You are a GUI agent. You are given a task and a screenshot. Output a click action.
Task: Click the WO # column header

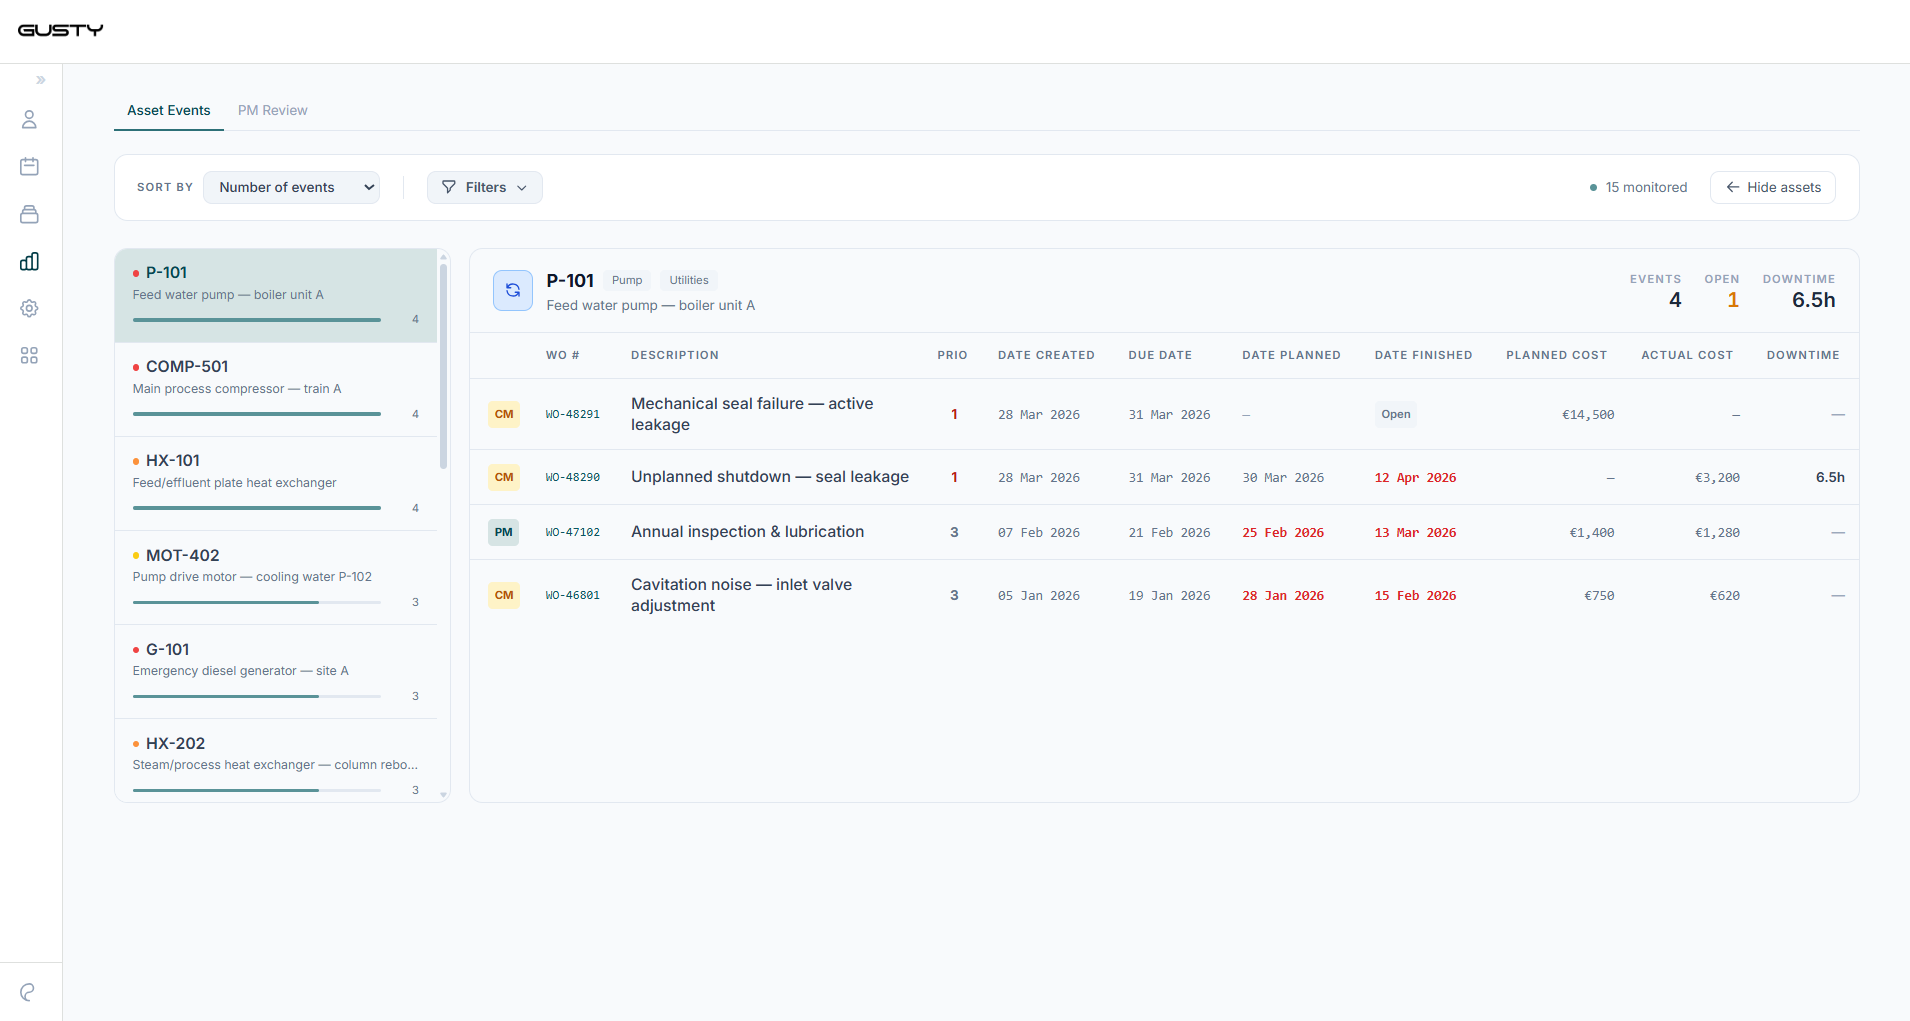(x=563, y=355)
